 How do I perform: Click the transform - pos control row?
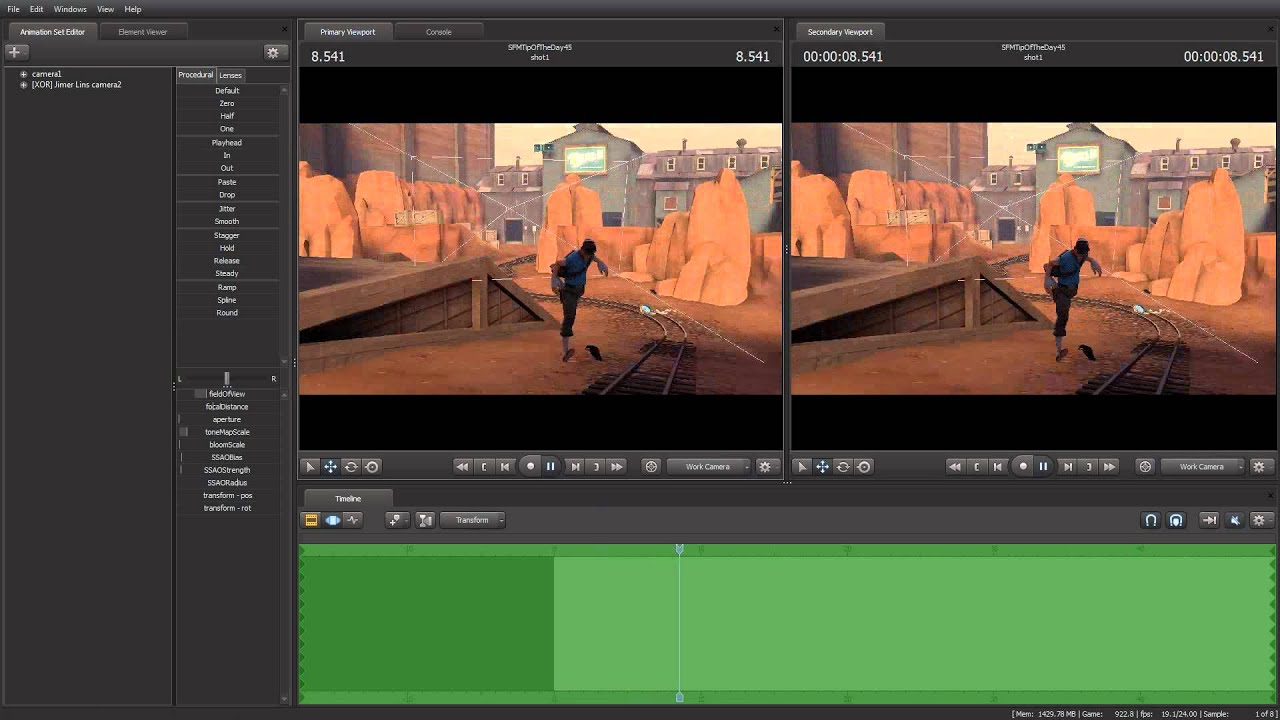point(227,495)
